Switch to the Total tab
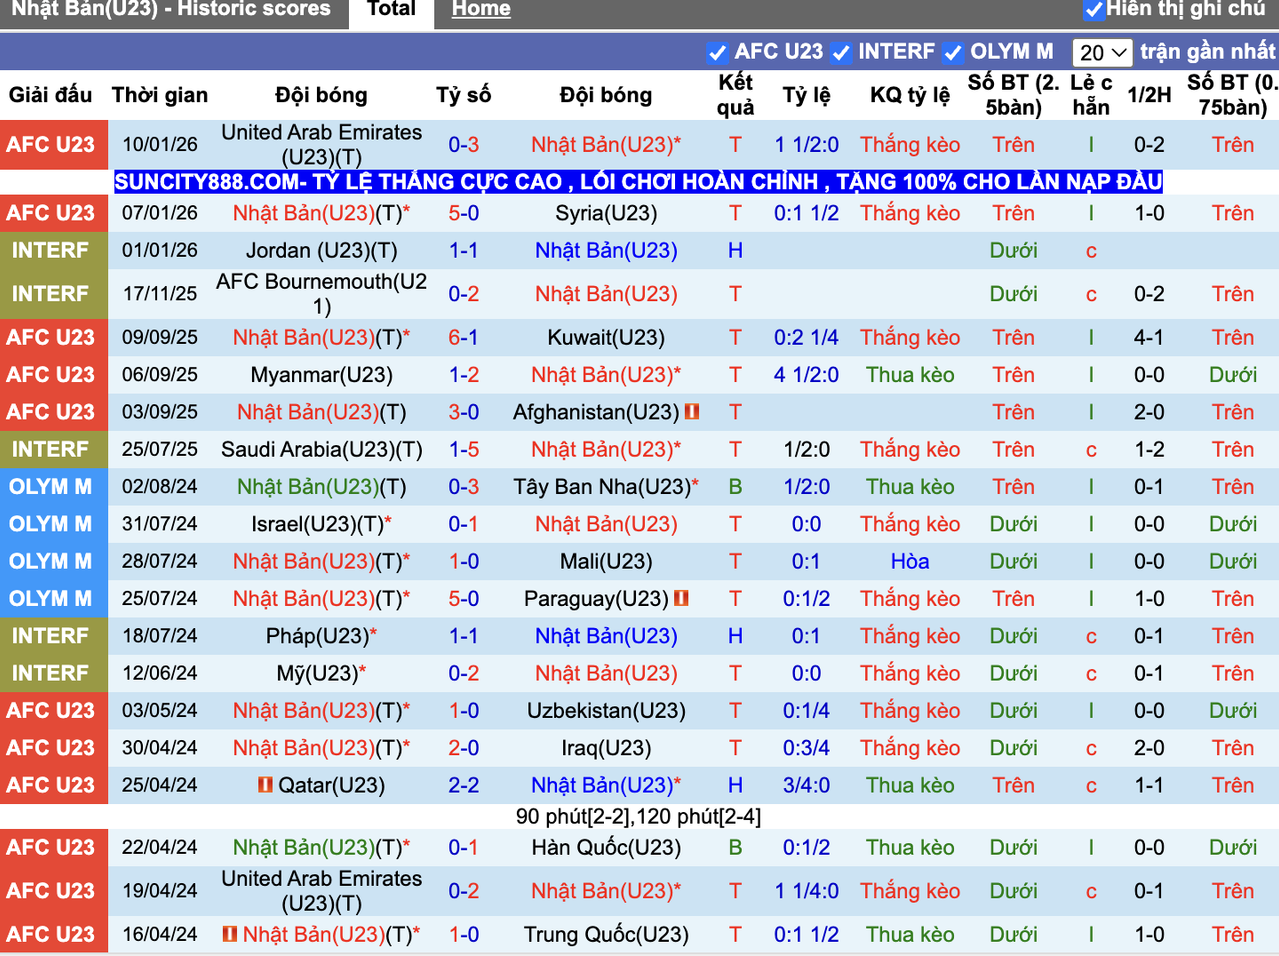The width and height of the screenshot is (1279, 956). [x=391, y=10]
